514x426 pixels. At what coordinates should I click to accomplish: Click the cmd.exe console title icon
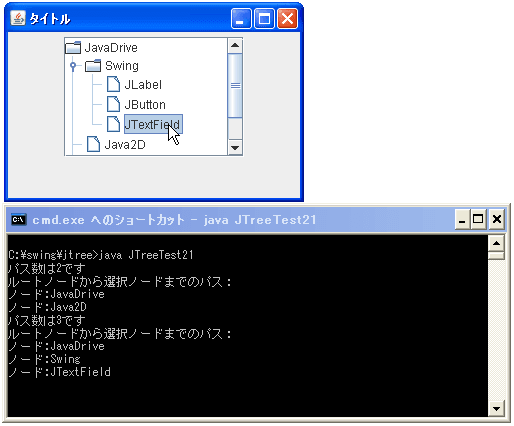pyautogui.click(x=18, y=220)
